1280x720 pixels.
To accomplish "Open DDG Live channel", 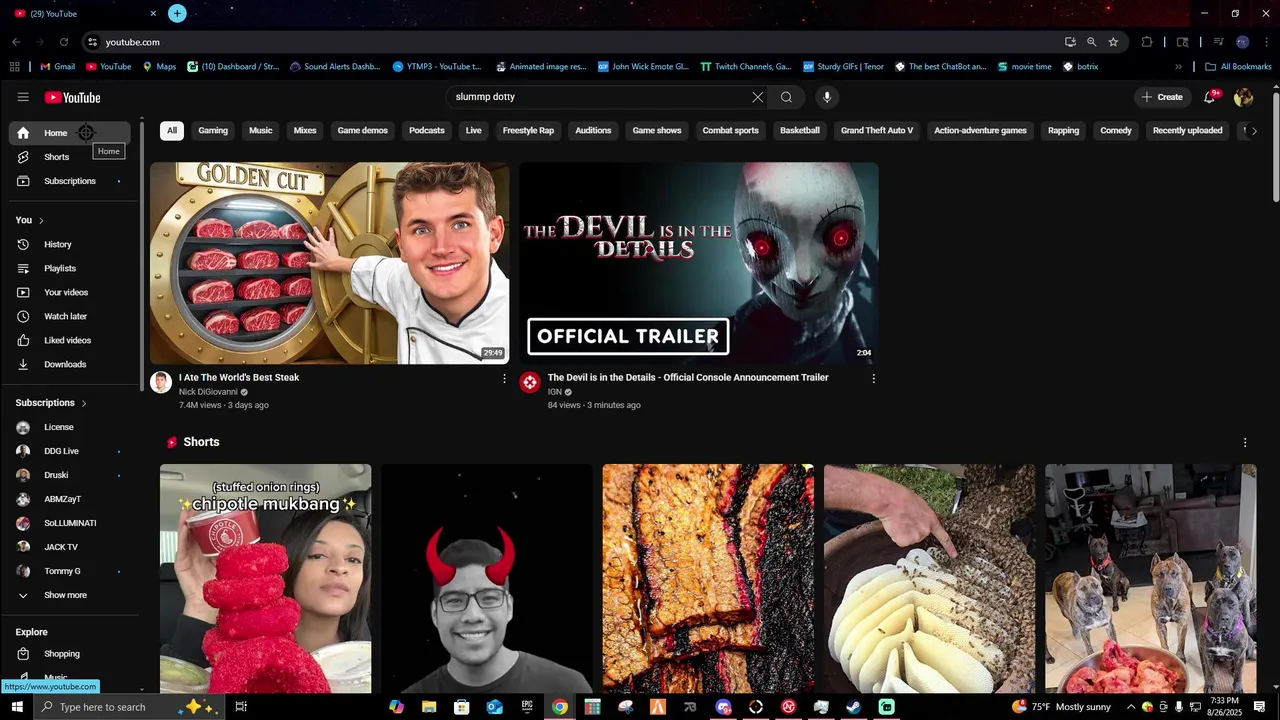I will [70, 451].
